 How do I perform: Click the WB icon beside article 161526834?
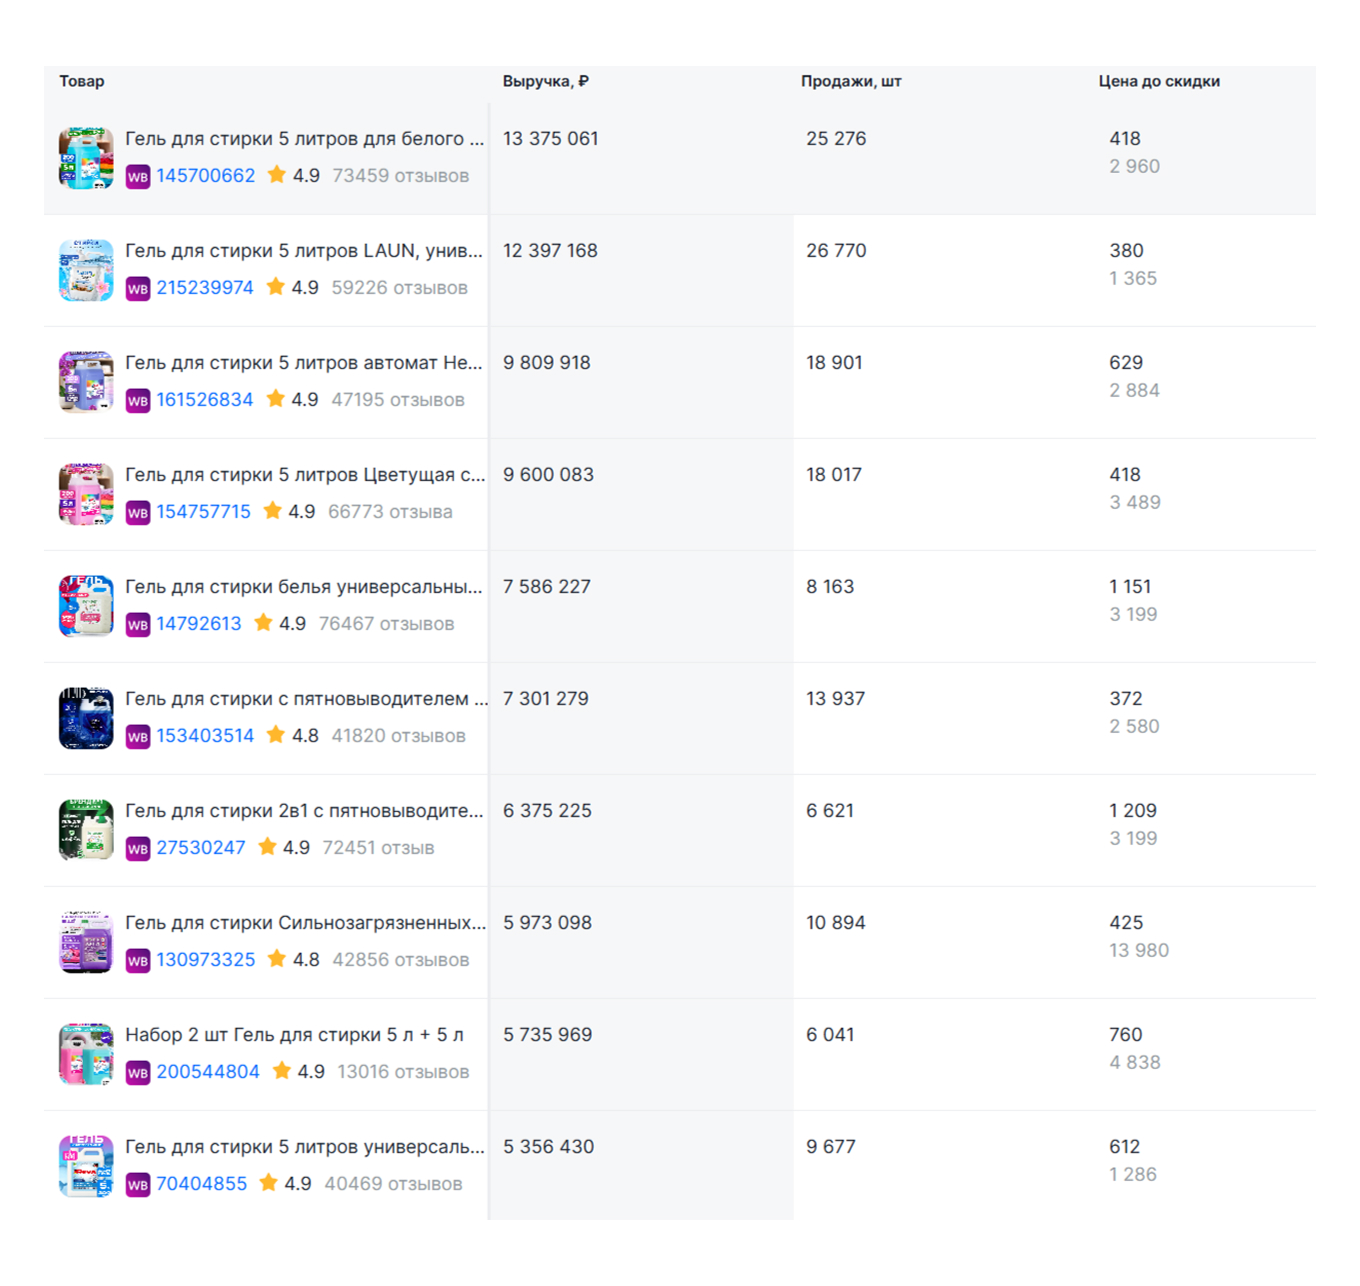[x=138, y=401]
